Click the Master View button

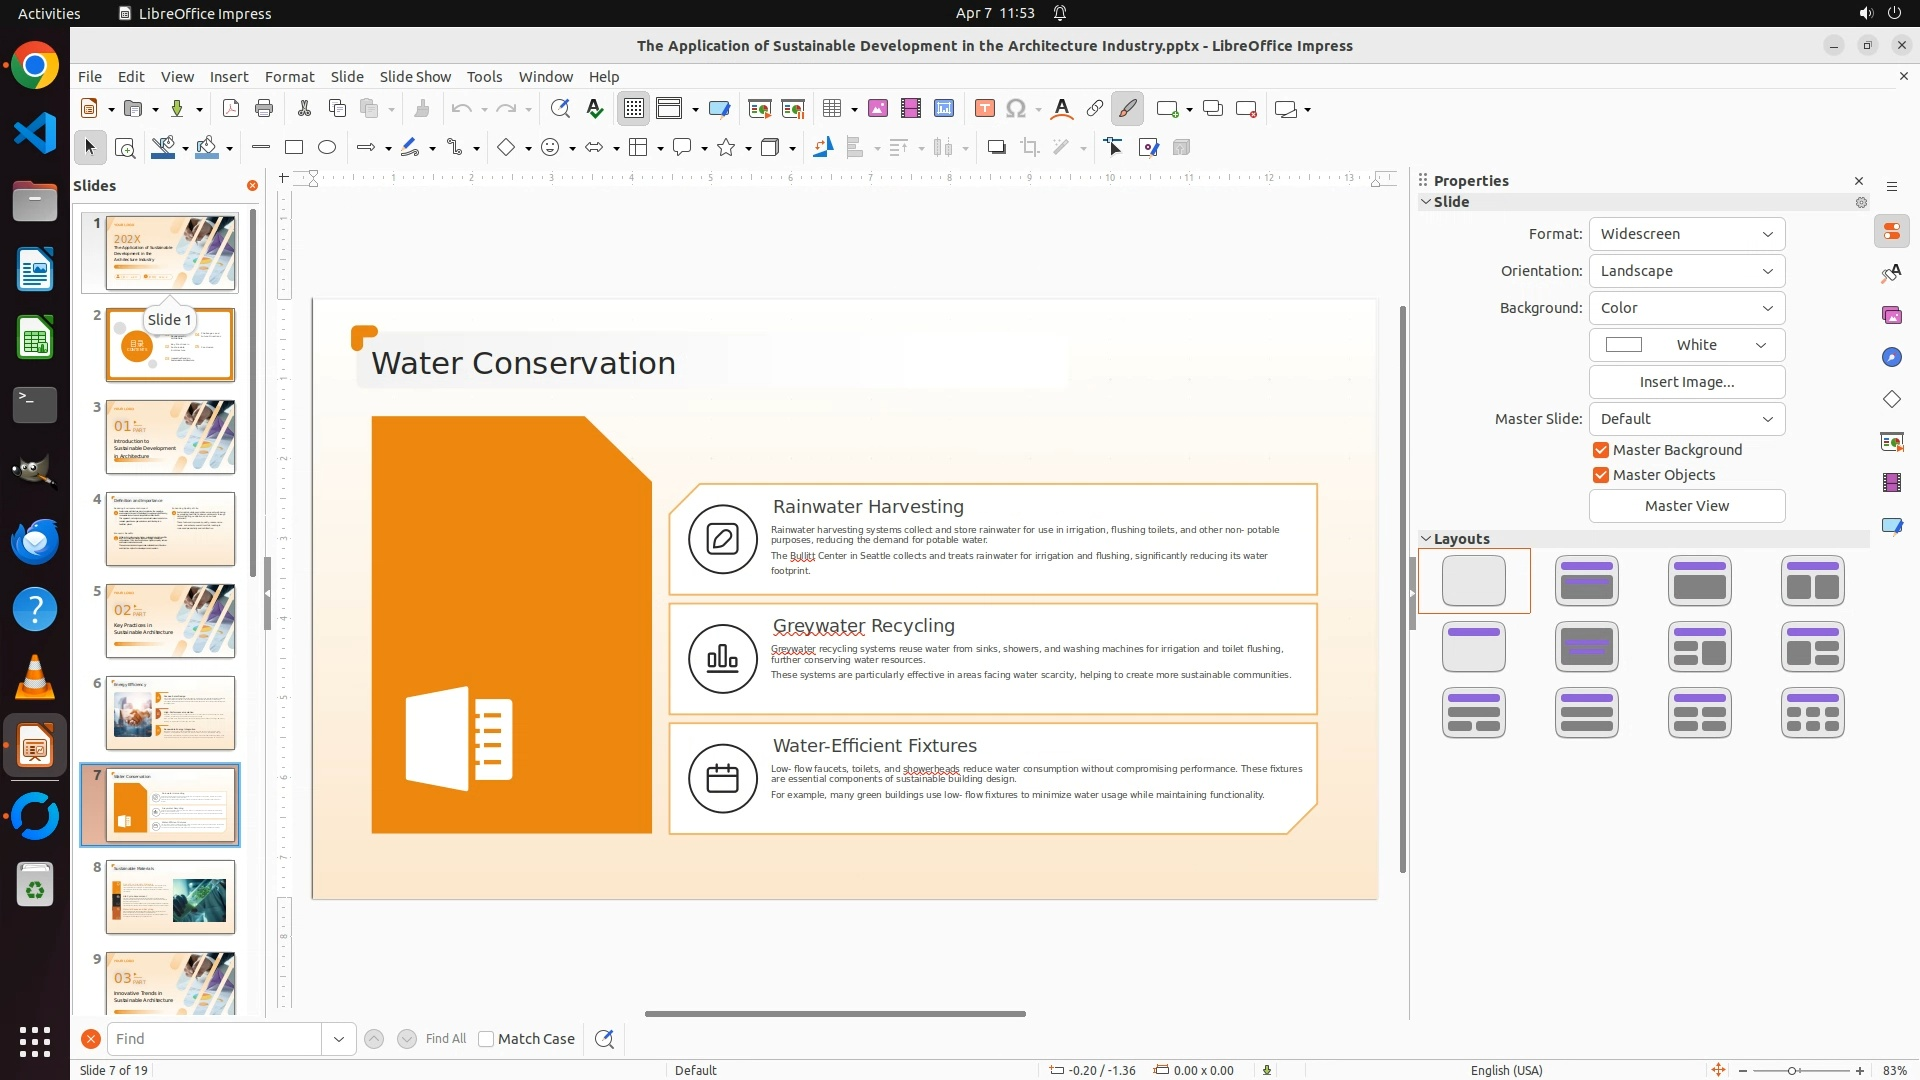click(1686, 506)
